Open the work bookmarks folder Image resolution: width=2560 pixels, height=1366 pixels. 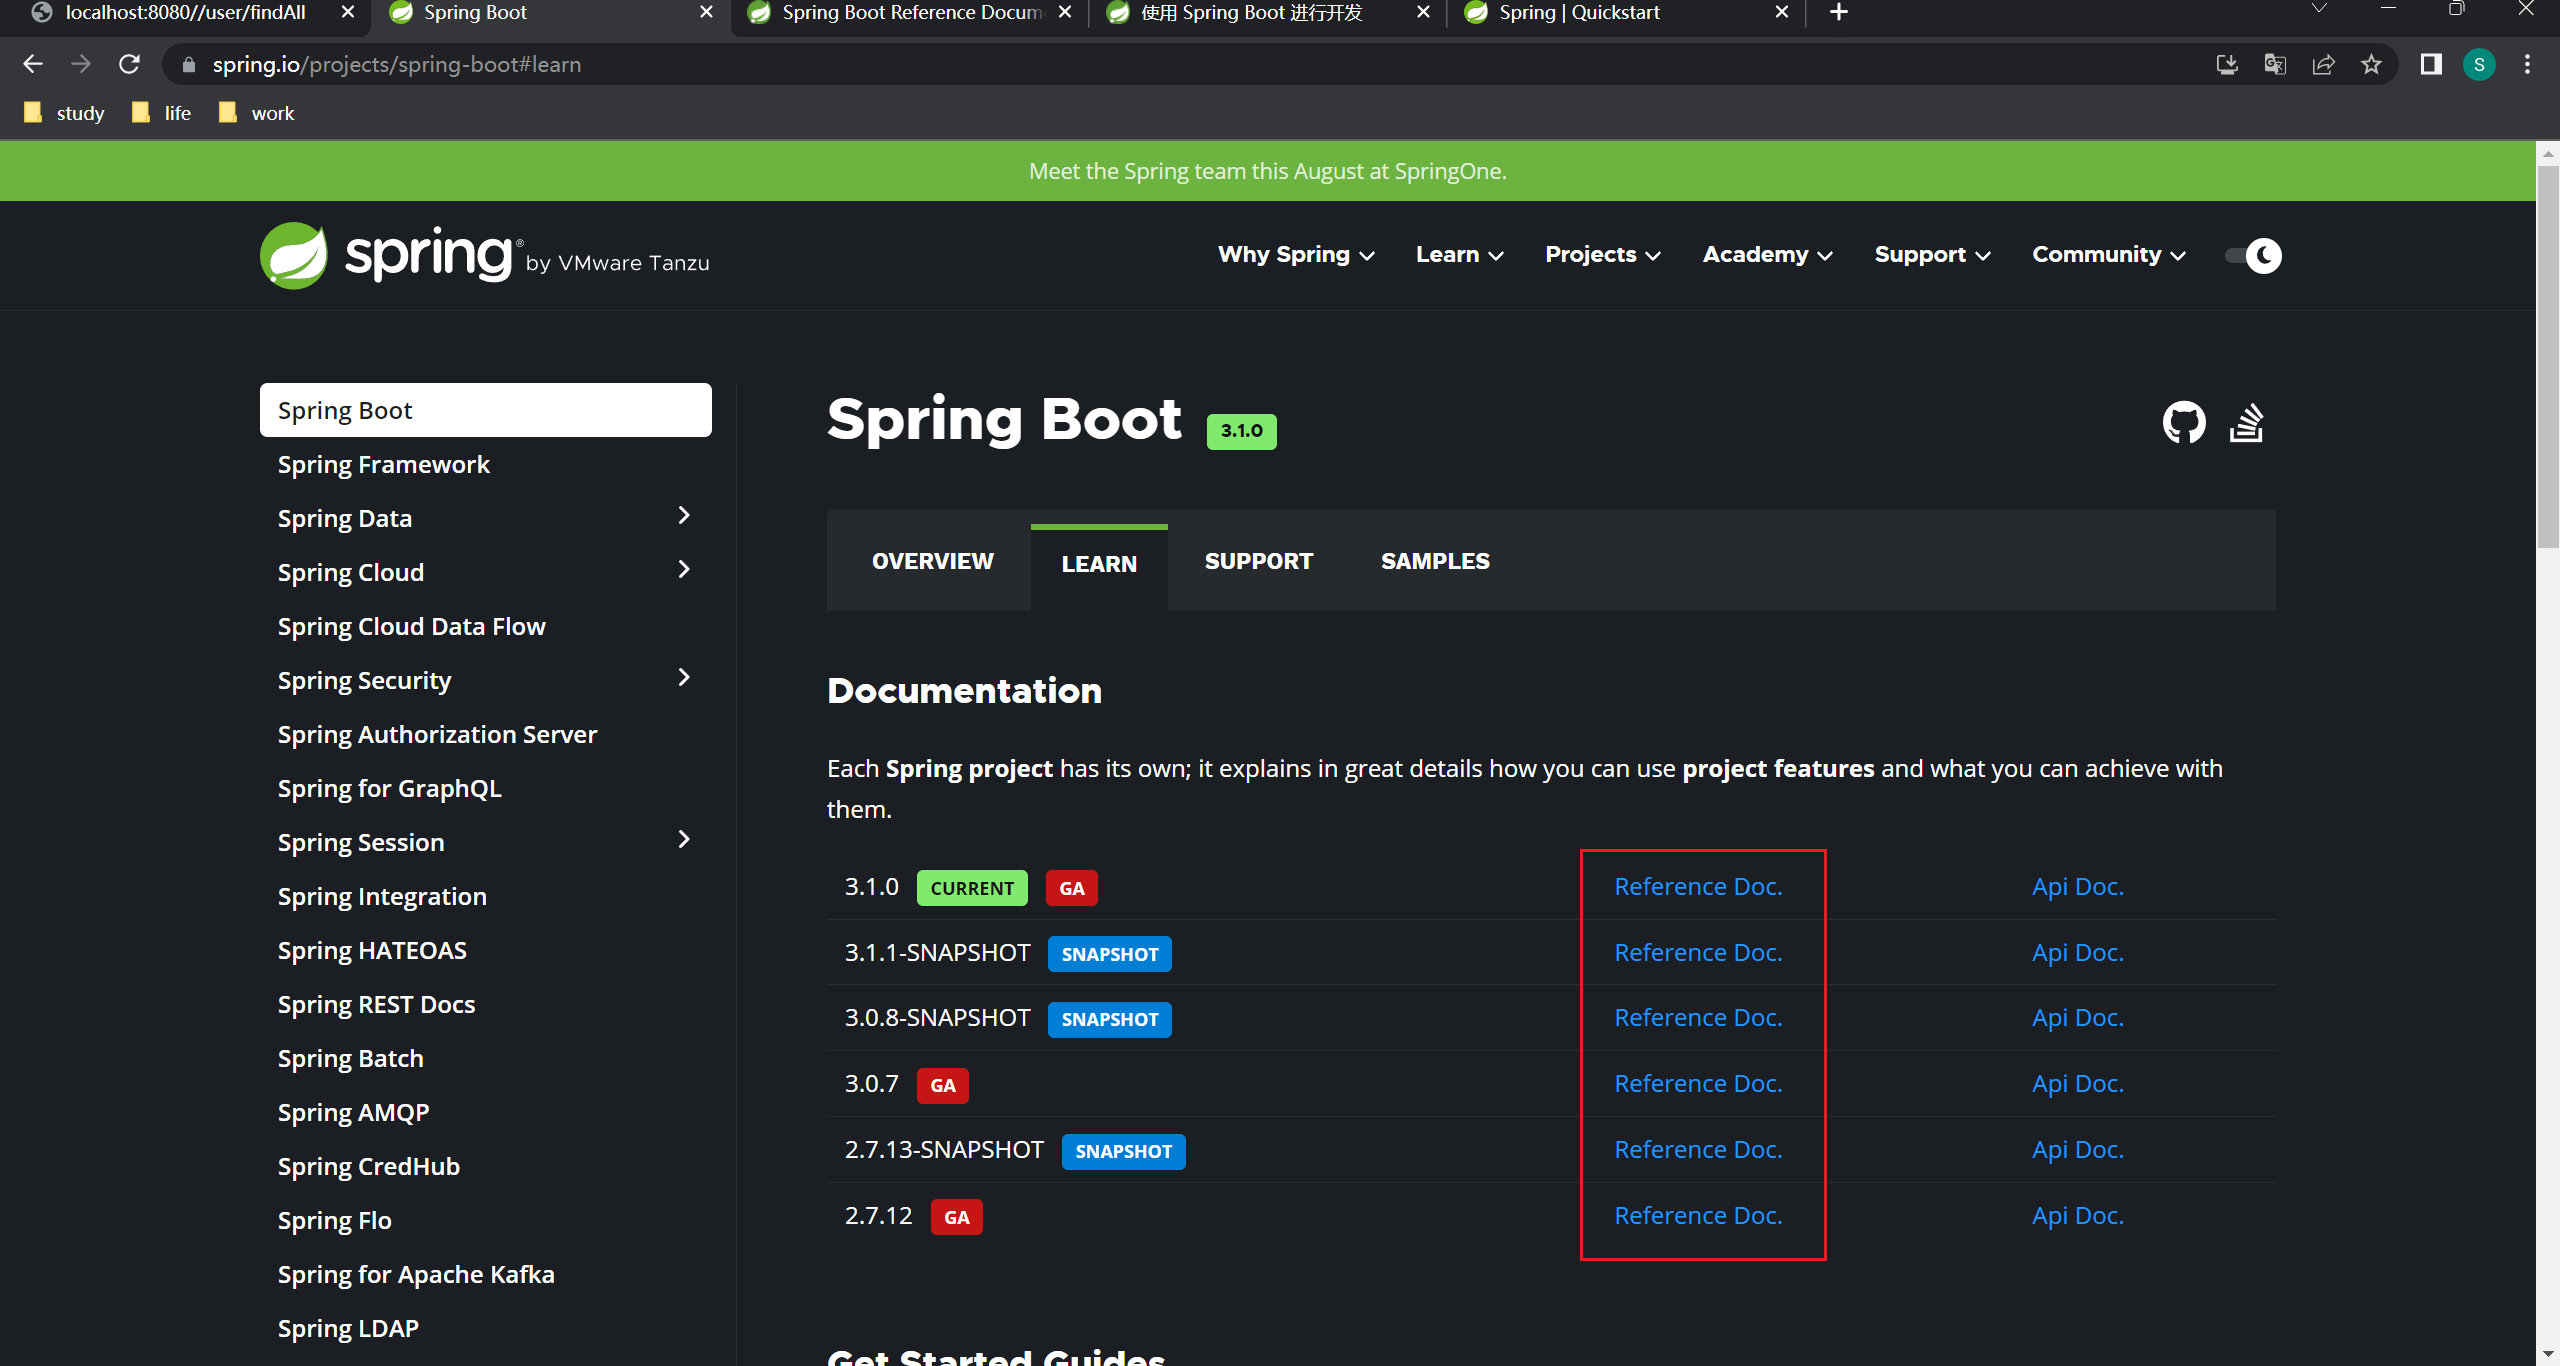pos(256,113)
